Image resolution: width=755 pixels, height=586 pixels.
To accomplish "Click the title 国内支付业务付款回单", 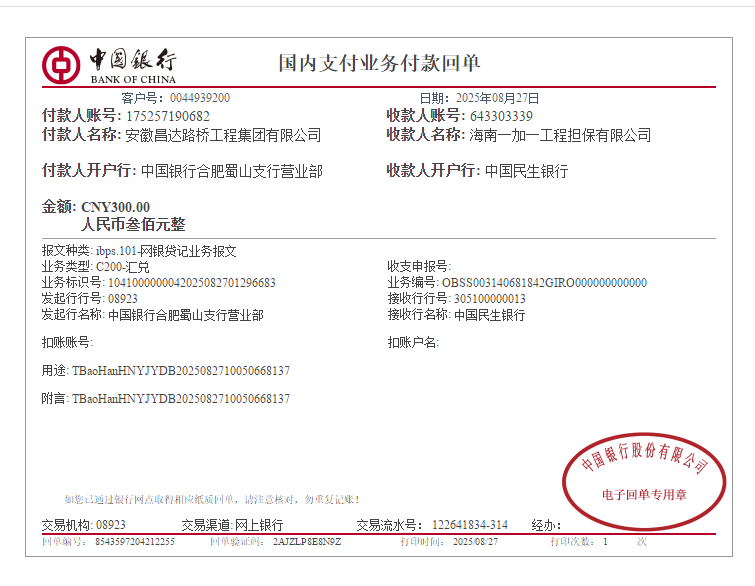I will pos(379,63).
